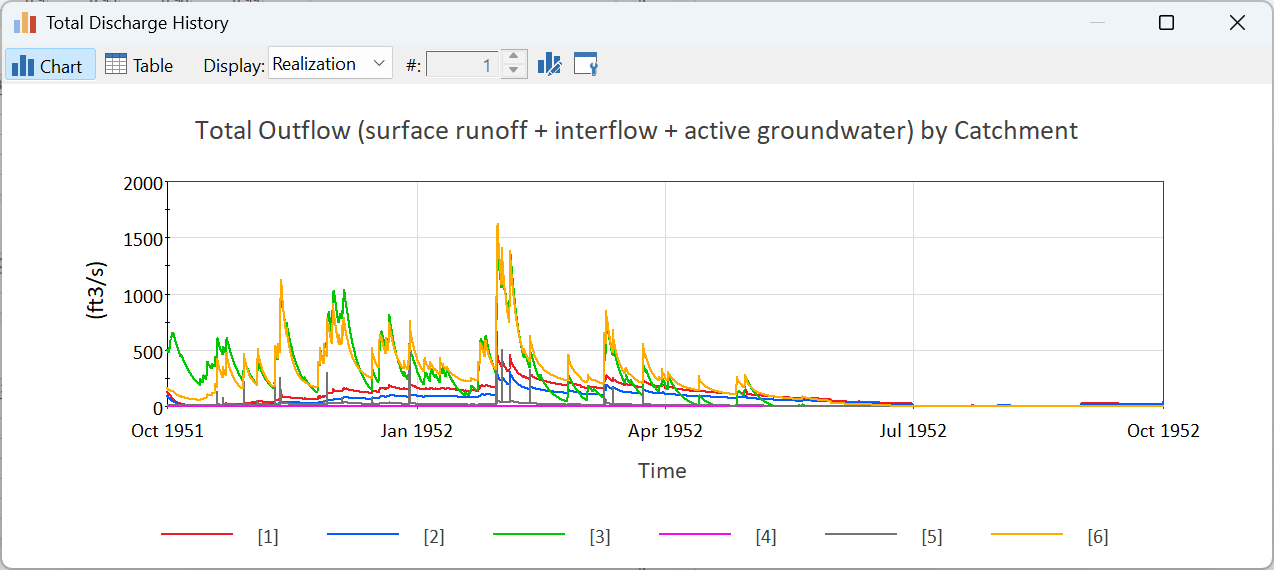Select legend entry [3] green line

552,536
